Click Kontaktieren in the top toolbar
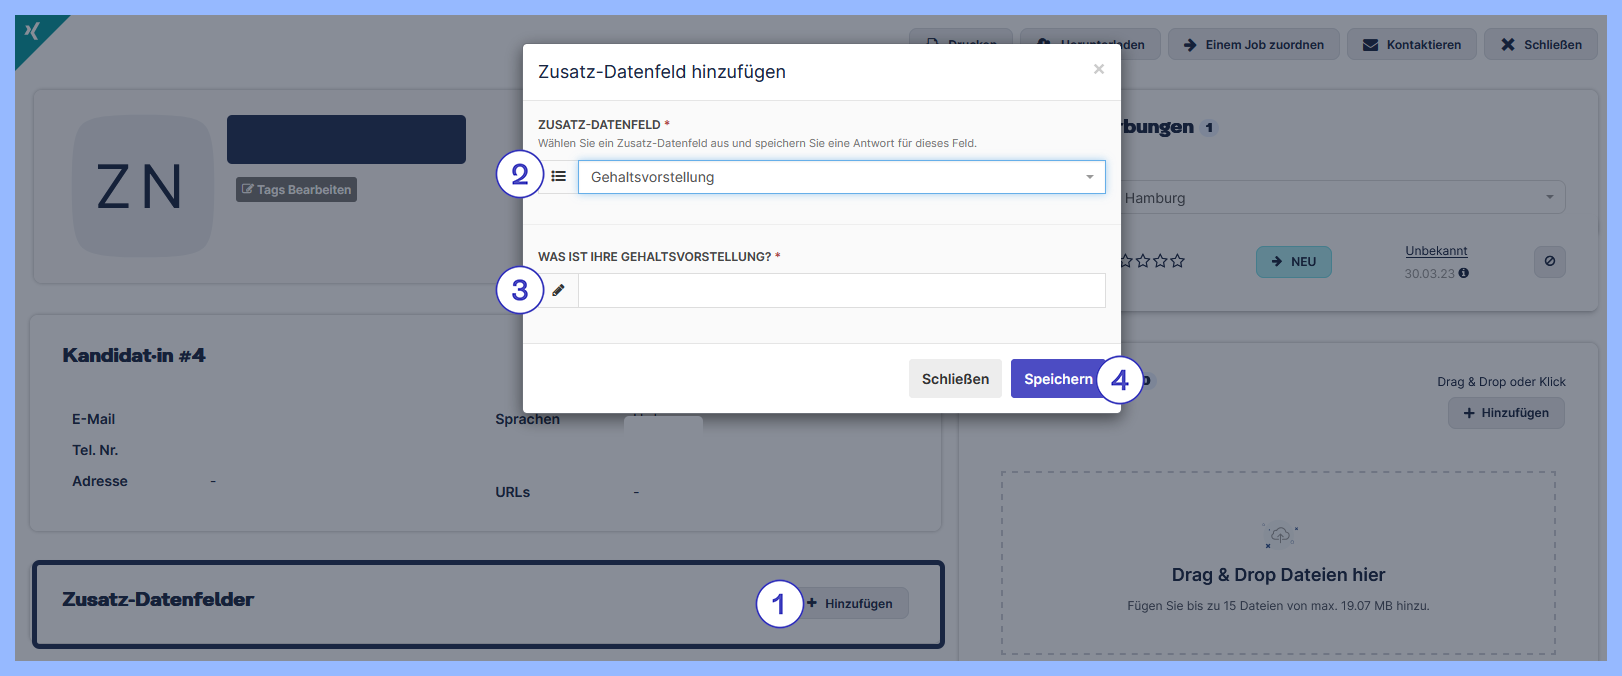1622x676 pixels. [x=1411, y=45]
